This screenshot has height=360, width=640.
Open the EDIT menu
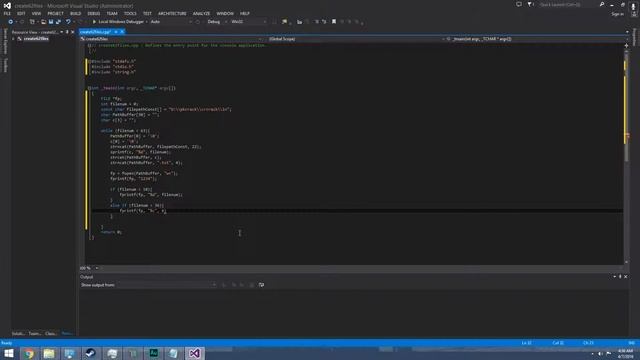(x=21, y=13)
